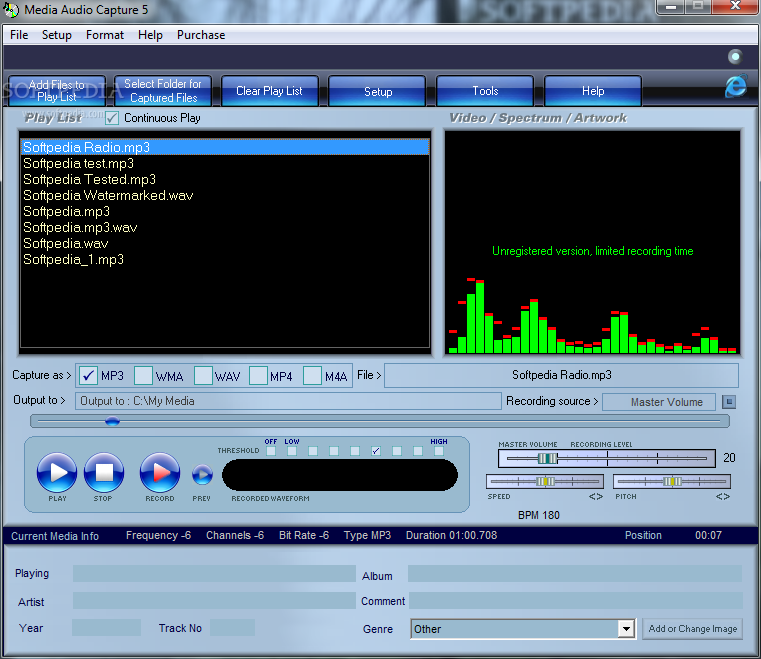Click the Tools toolbar button
The height and width of the screenshot is (659, 761).
485,91
